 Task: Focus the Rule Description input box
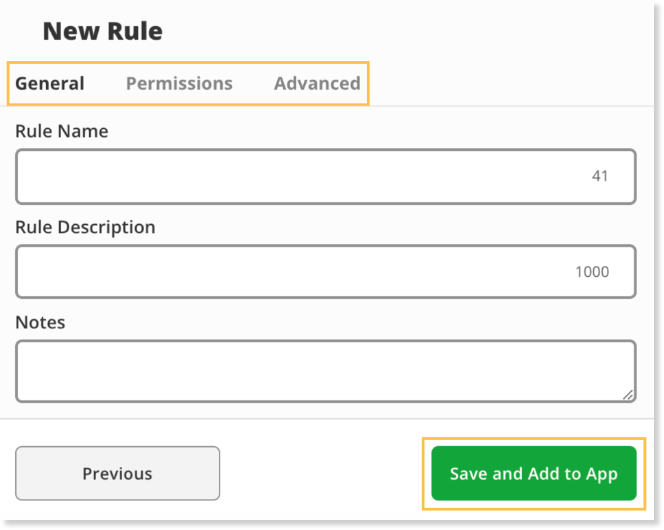(326, 271)
